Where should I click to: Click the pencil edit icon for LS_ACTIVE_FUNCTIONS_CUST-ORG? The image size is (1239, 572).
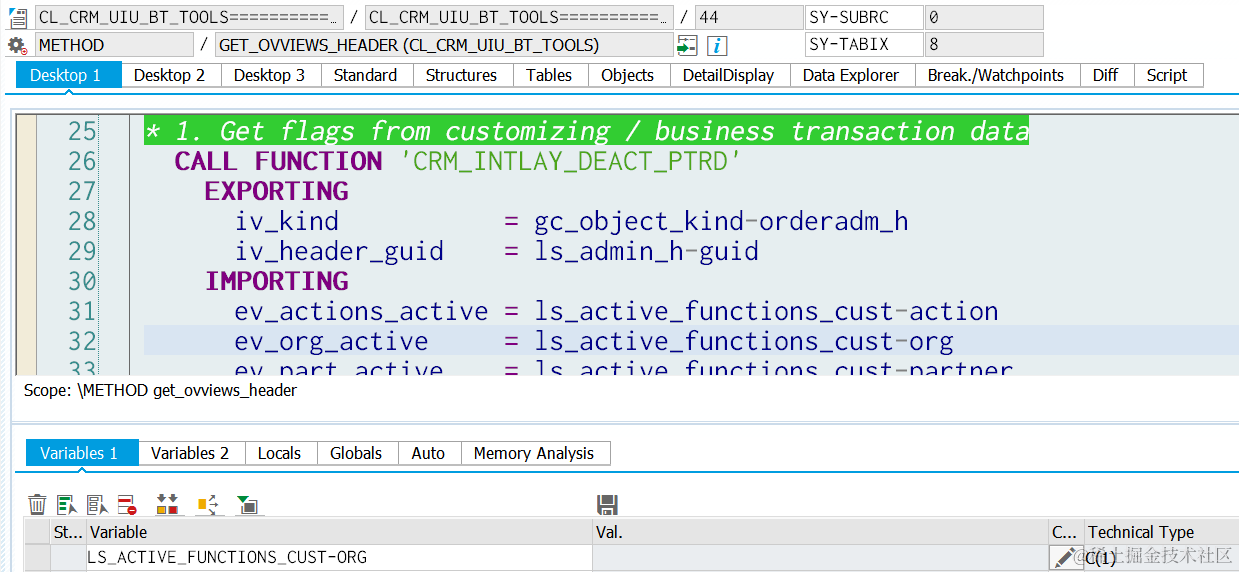(1066, 557)
